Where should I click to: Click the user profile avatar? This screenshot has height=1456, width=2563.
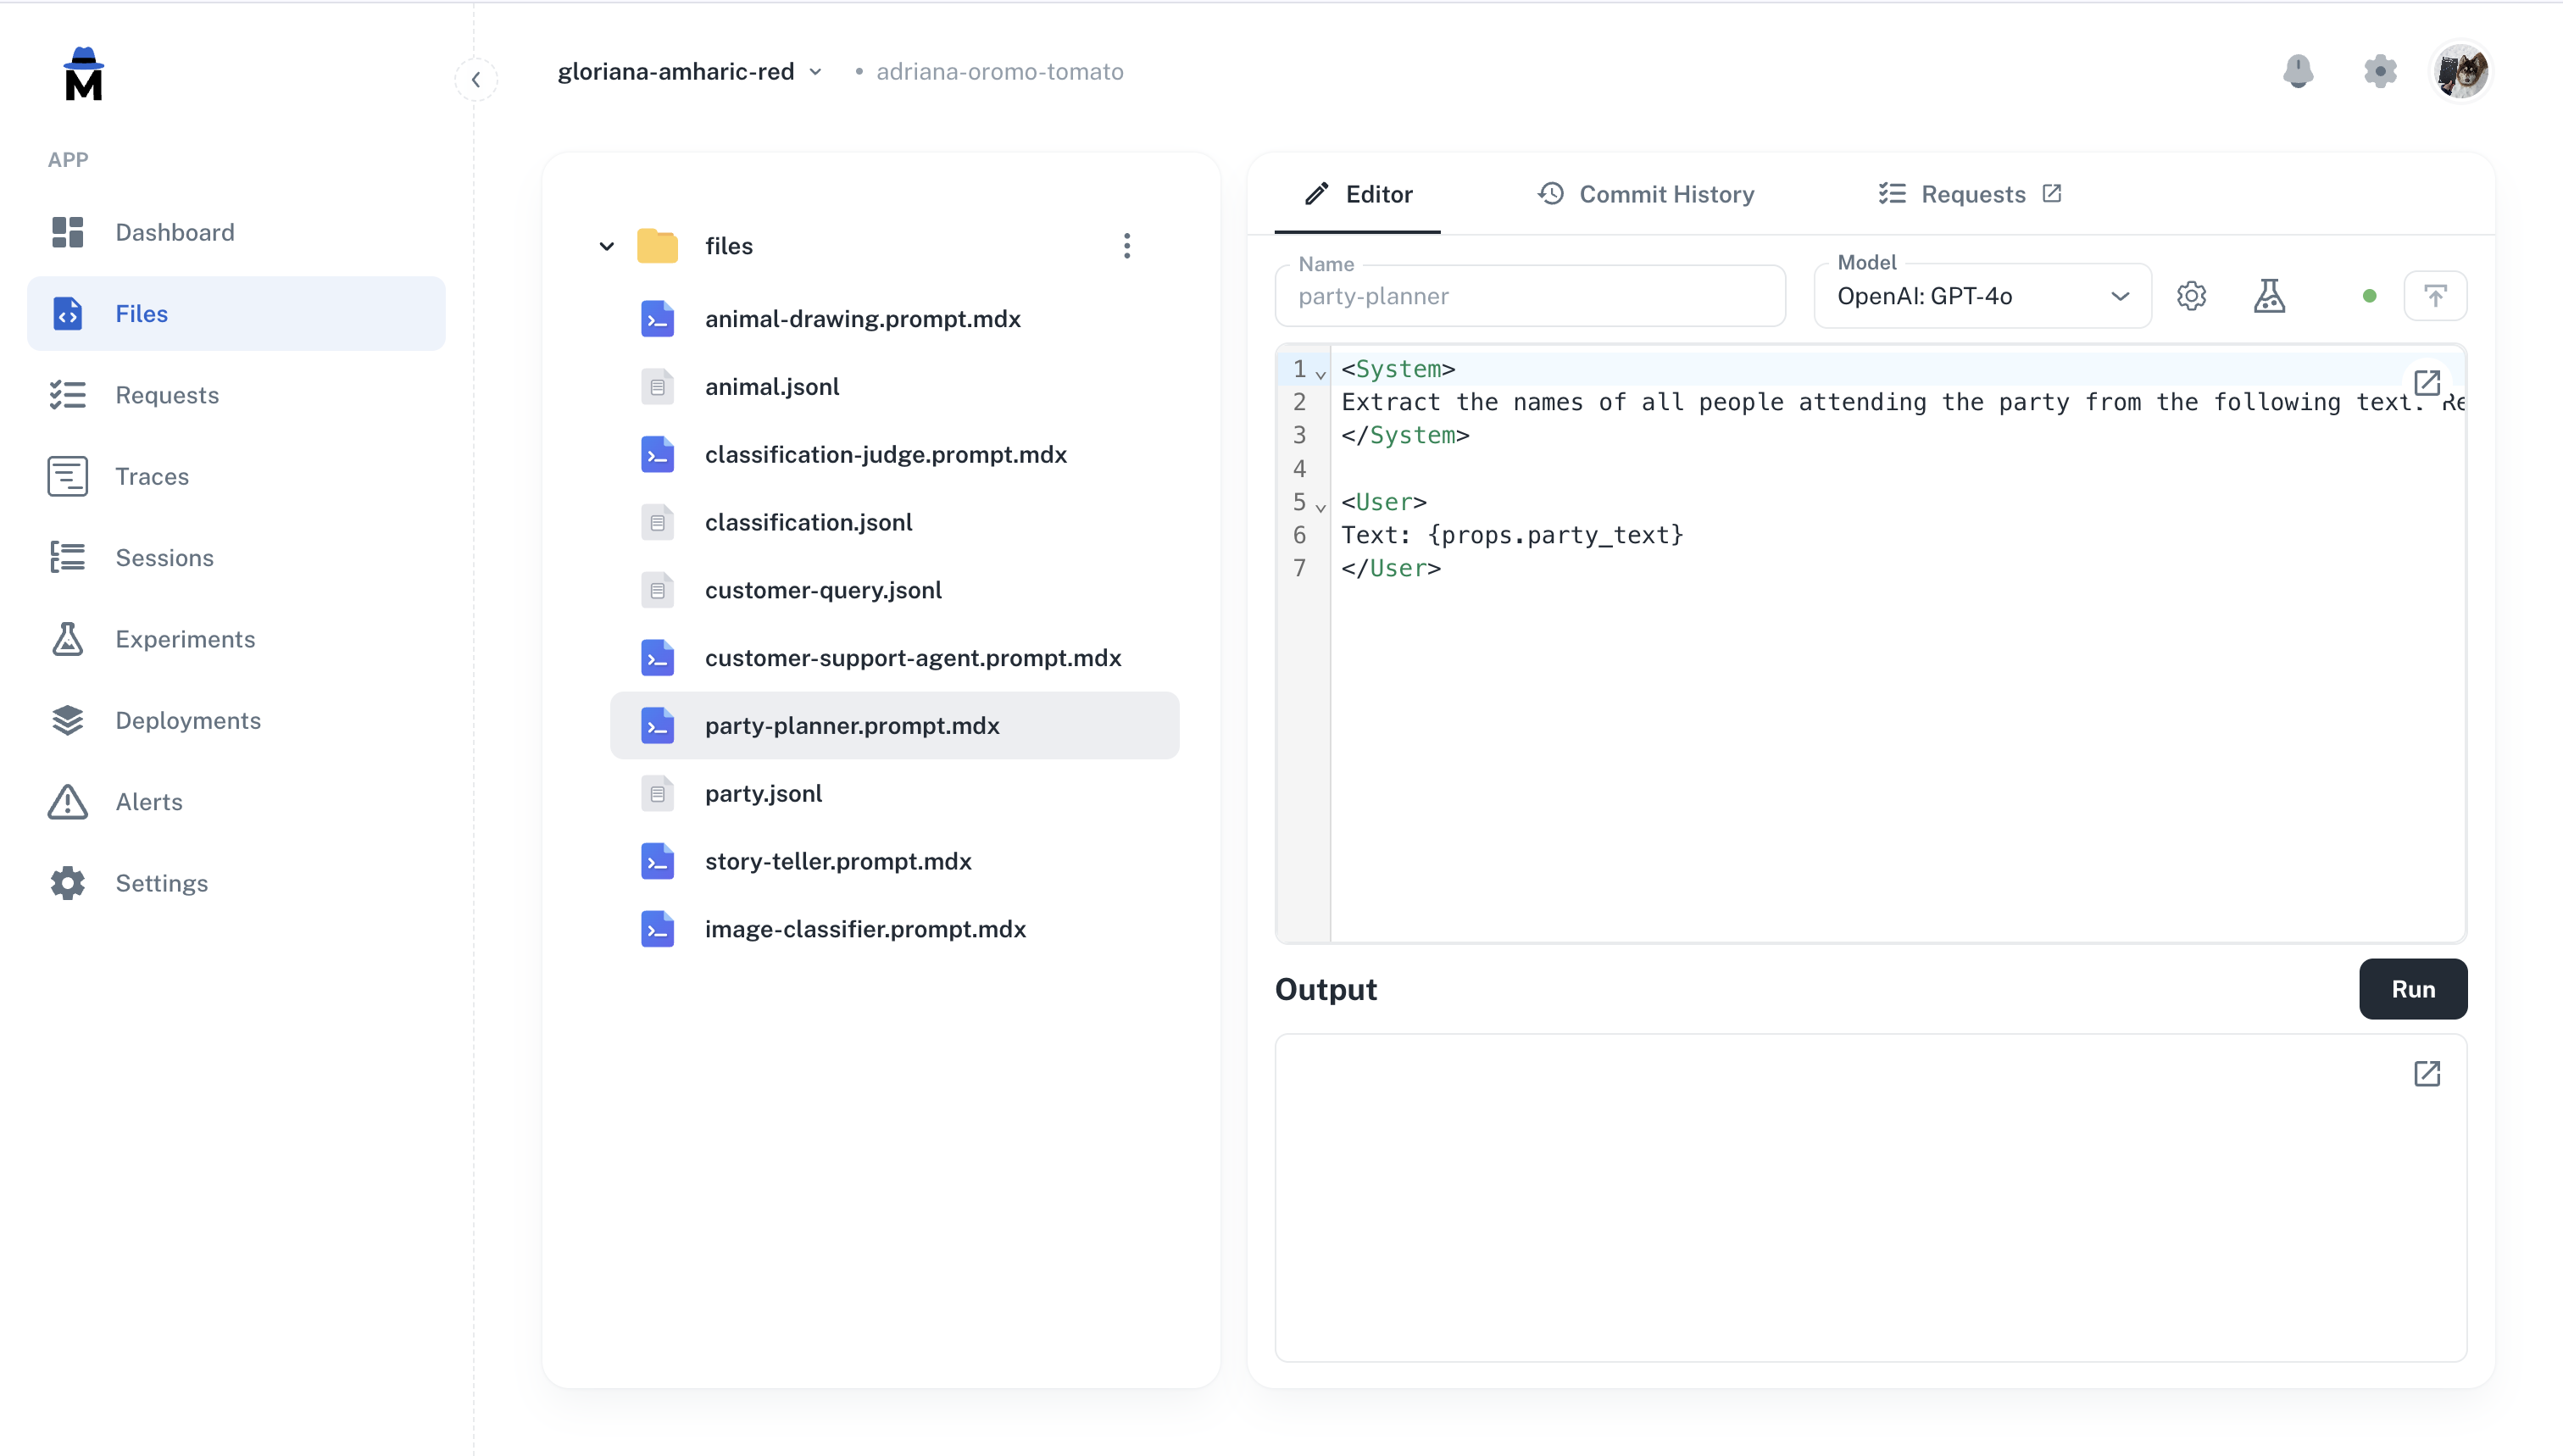click(2460, 71)
